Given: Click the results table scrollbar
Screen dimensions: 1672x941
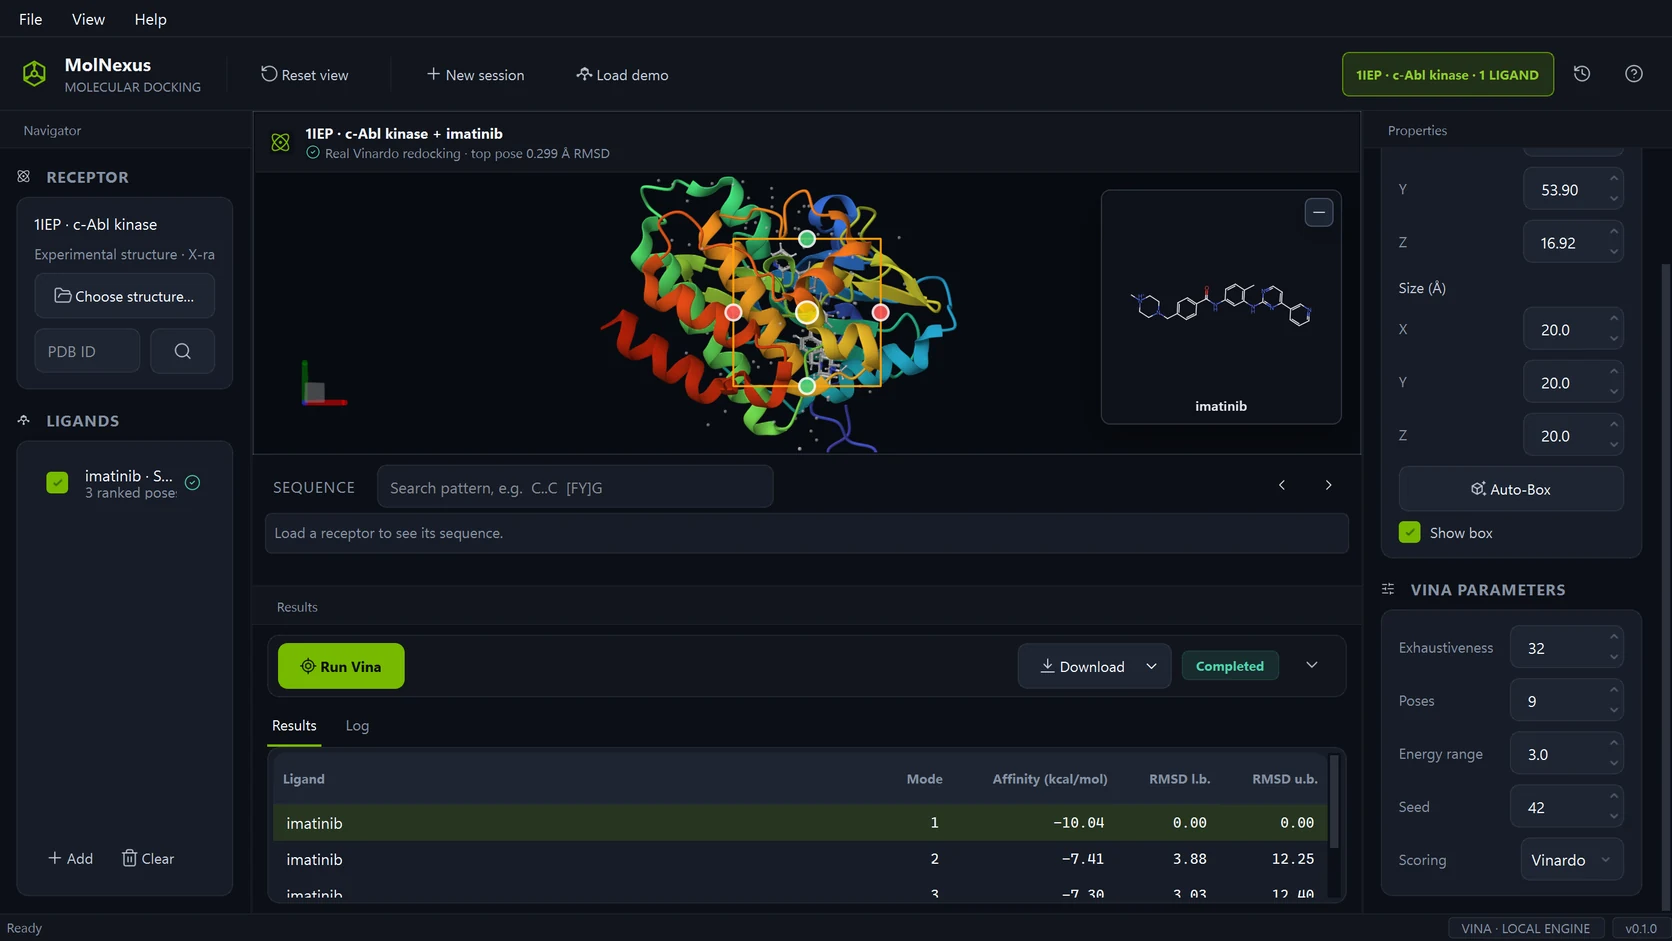Looking at the screenshot, I should pyautogui.click(x=1334, y=801).
